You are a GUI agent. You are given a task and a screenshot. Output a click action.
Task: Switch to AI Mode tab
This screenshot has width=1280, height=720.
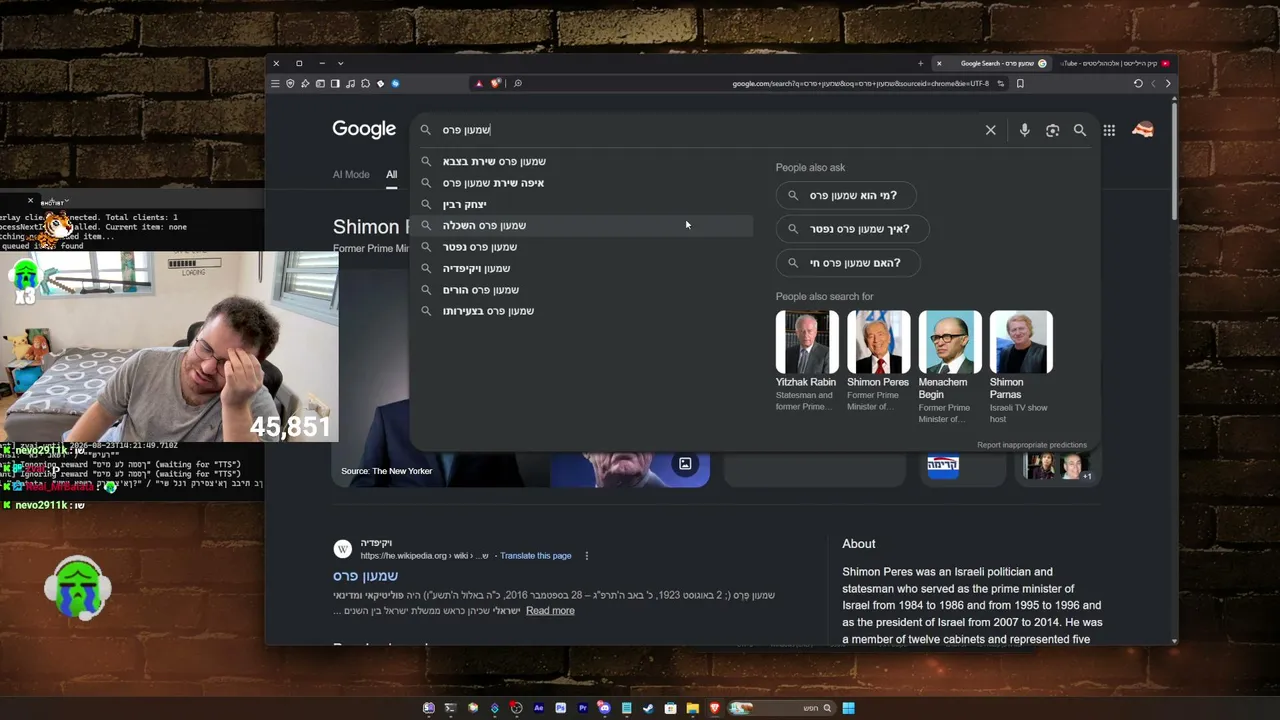(x=351, y=175)
